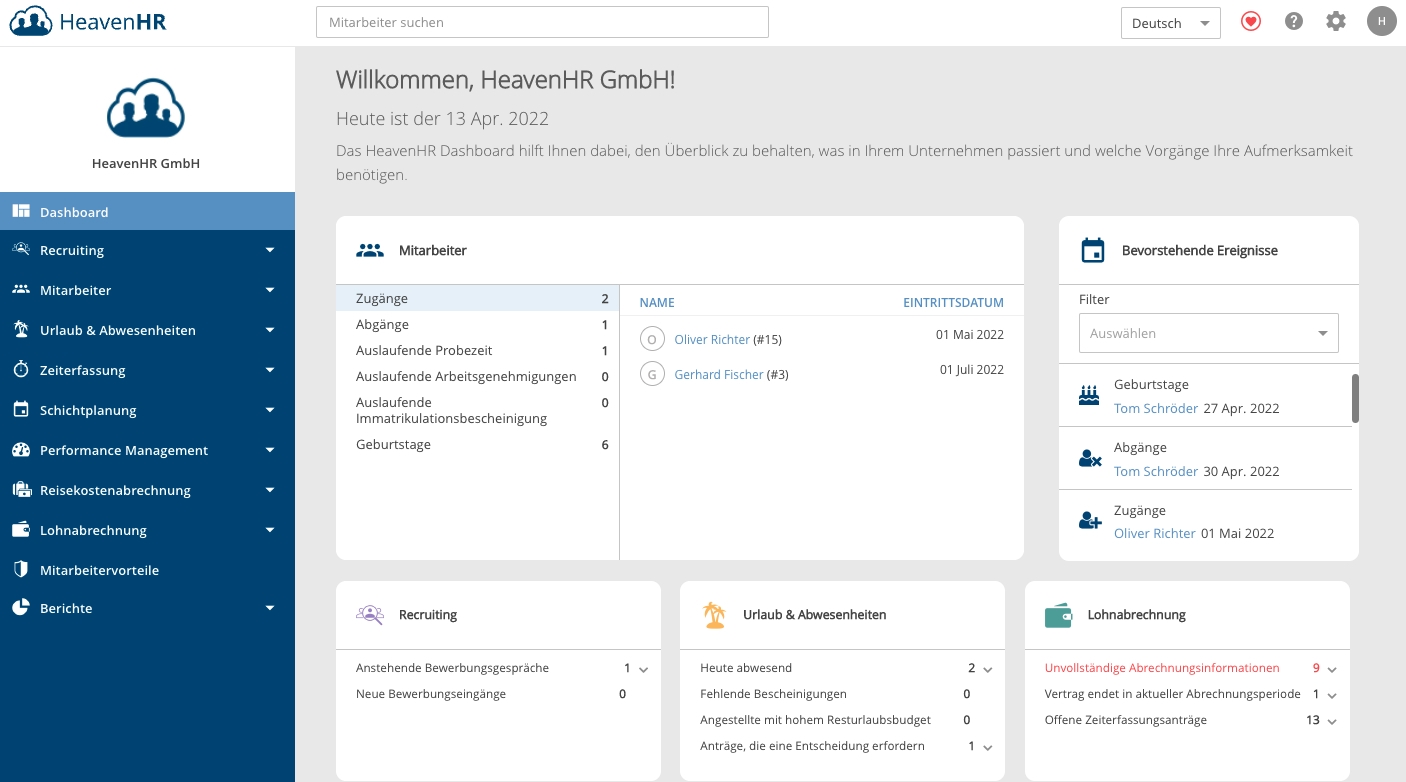
Task: Expand Heute abwesend row
Action: pyautogui.click(x=987, y=669)
